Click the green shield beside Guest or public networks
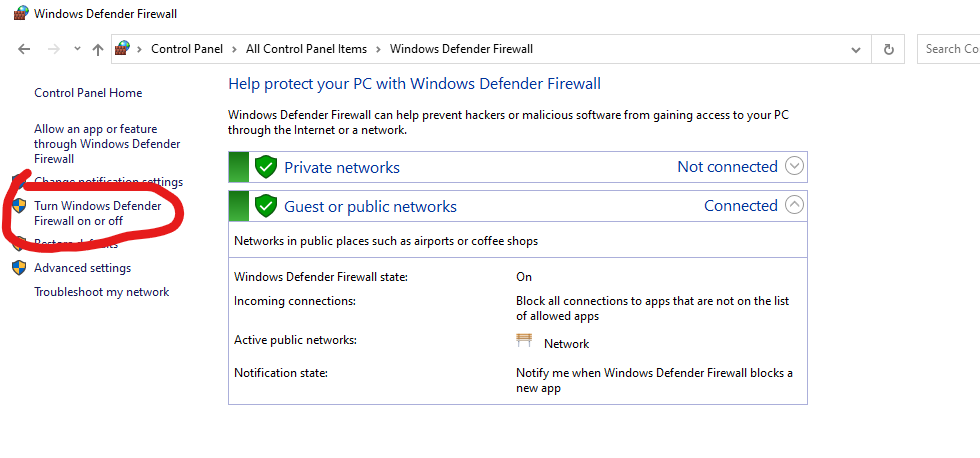Image resolution: width=980 pixels, height=458 pixels. pos(265,206)
